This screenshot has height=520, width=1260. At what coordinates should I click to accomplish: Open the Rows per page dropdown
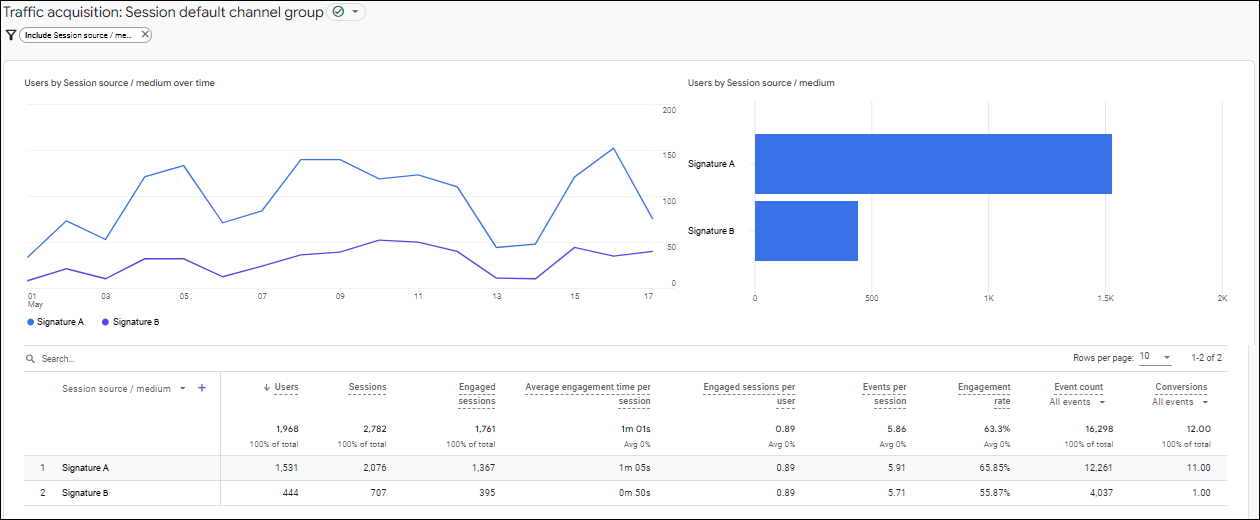[x=1155, y=357]
